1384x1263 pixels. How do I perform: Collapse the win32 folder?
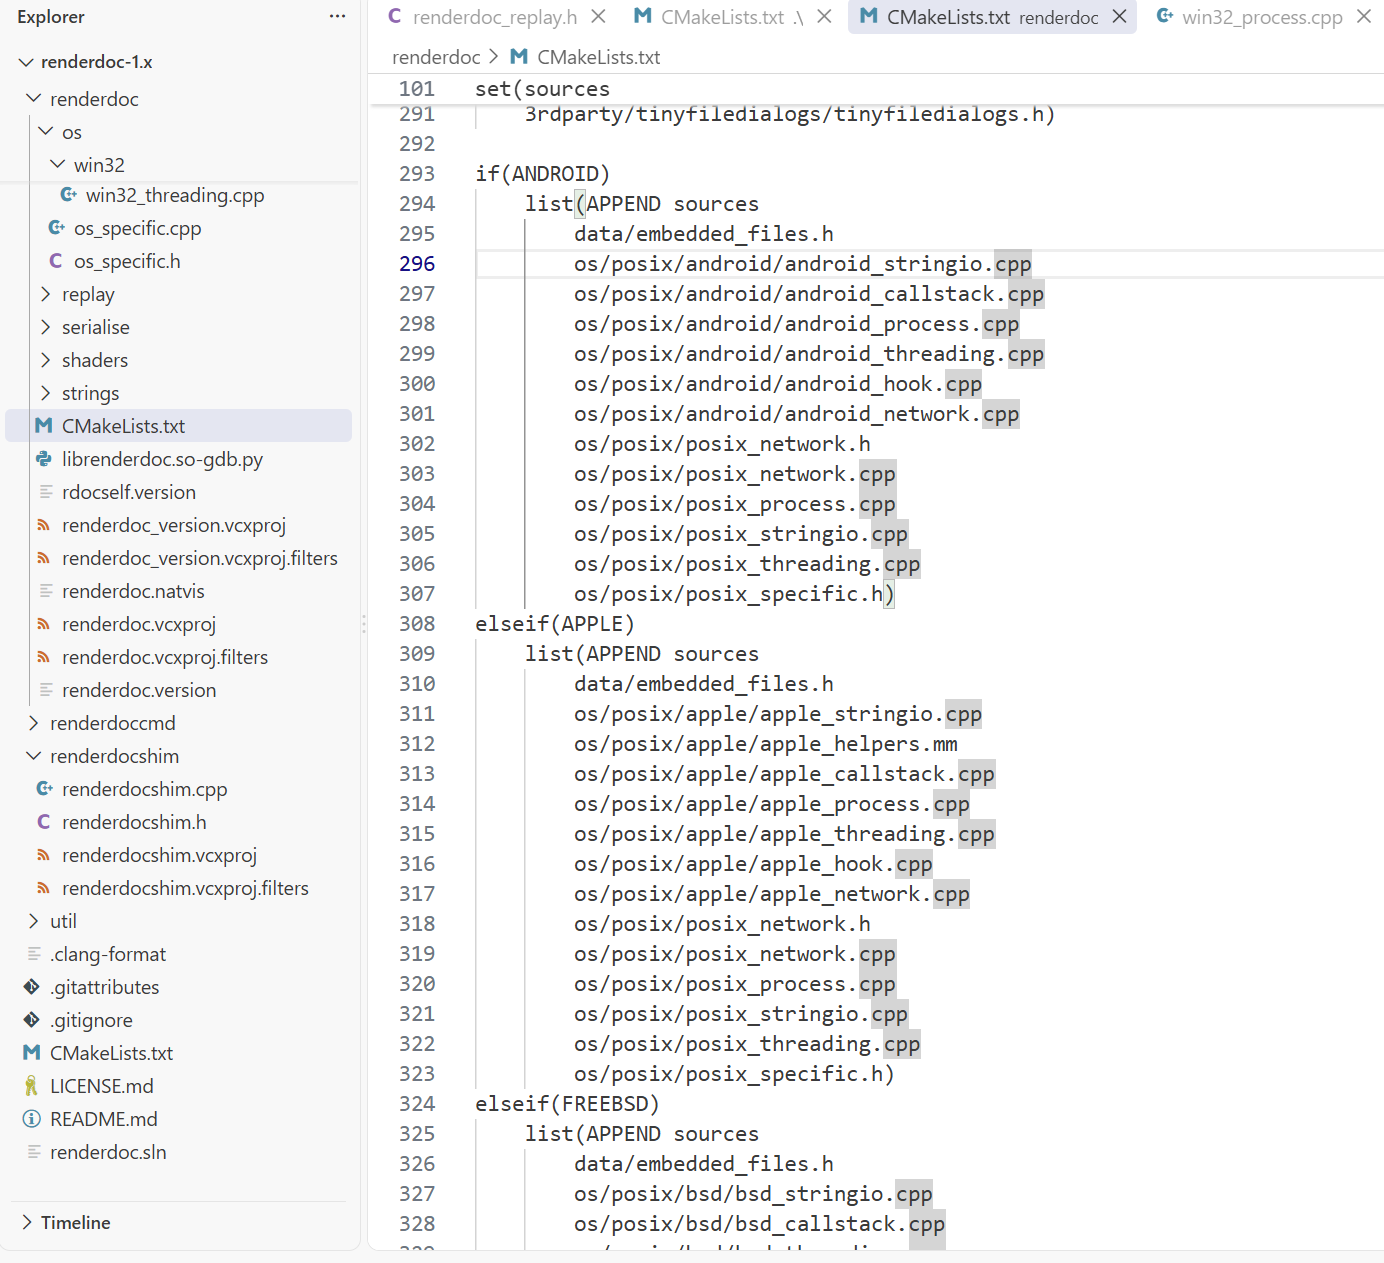pyautogui.click(x=58, y=164)
